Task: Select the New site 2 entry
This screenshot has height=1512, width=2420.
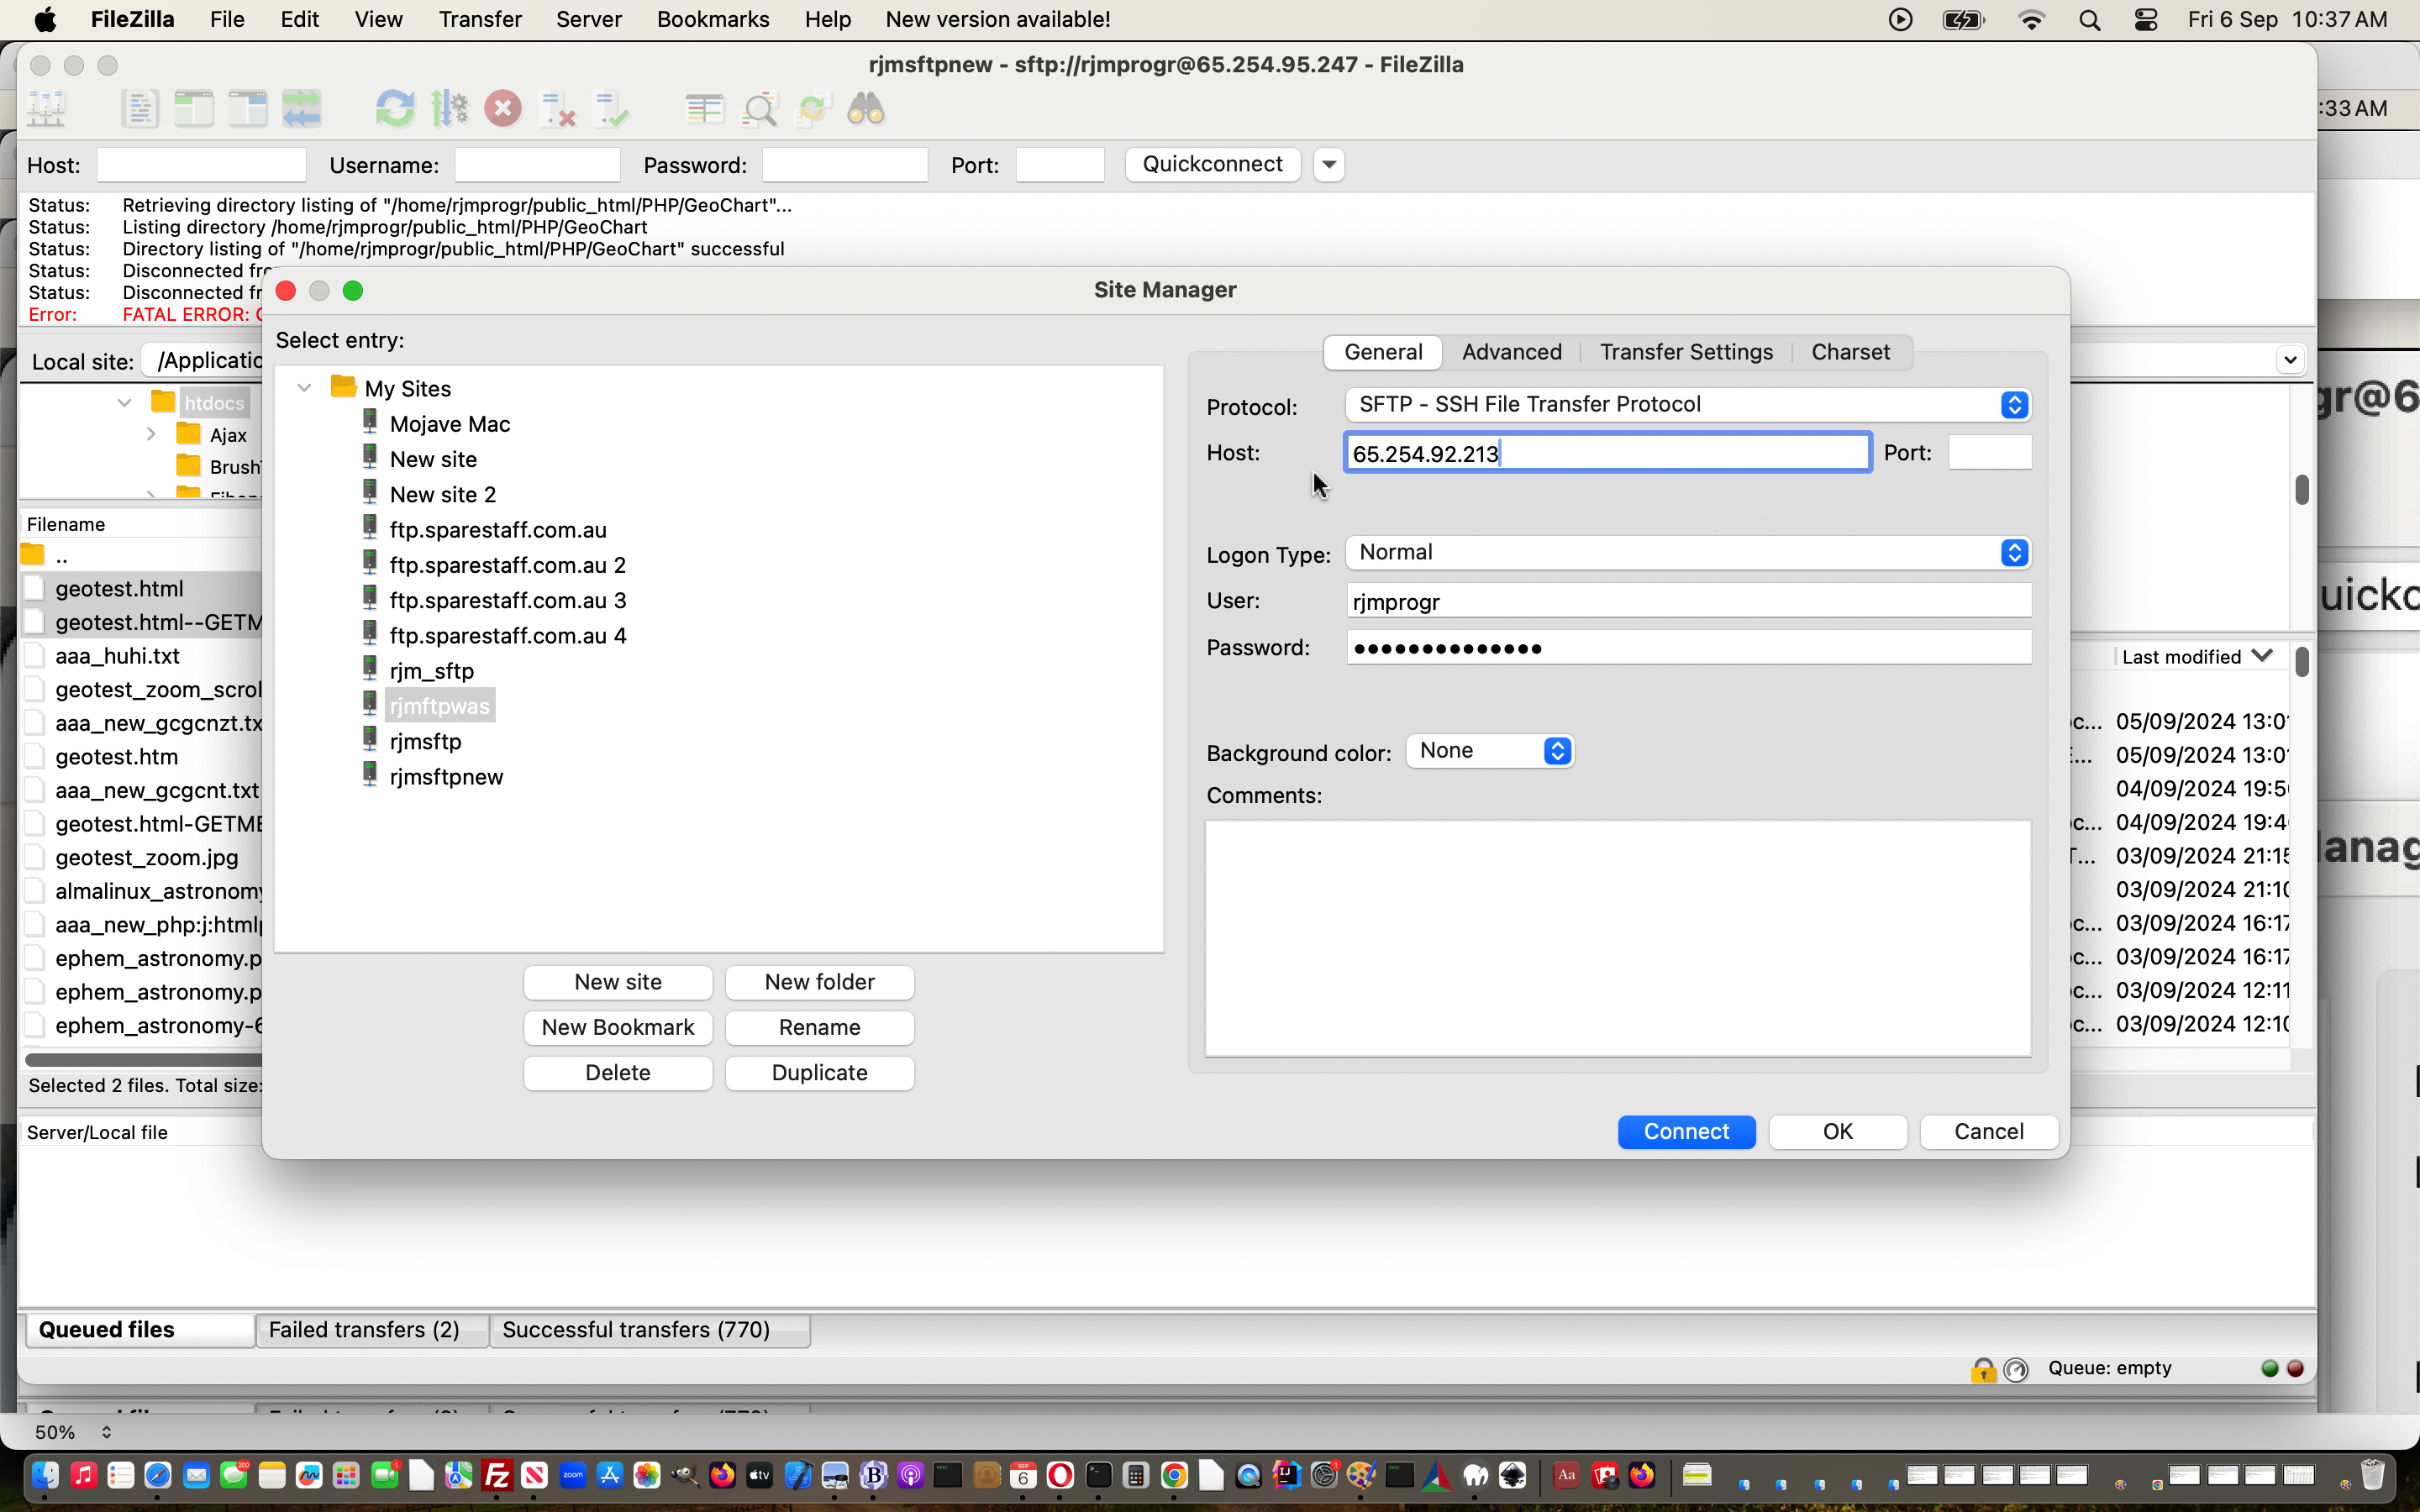Action: point(442,495)
